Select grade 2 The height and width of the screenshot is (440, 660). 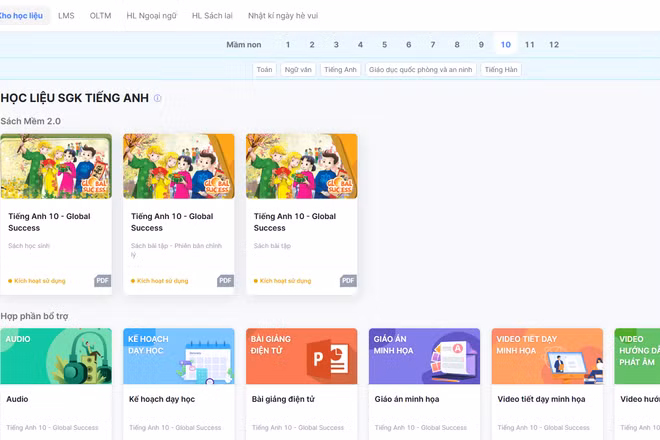click(x=312, y=45)
